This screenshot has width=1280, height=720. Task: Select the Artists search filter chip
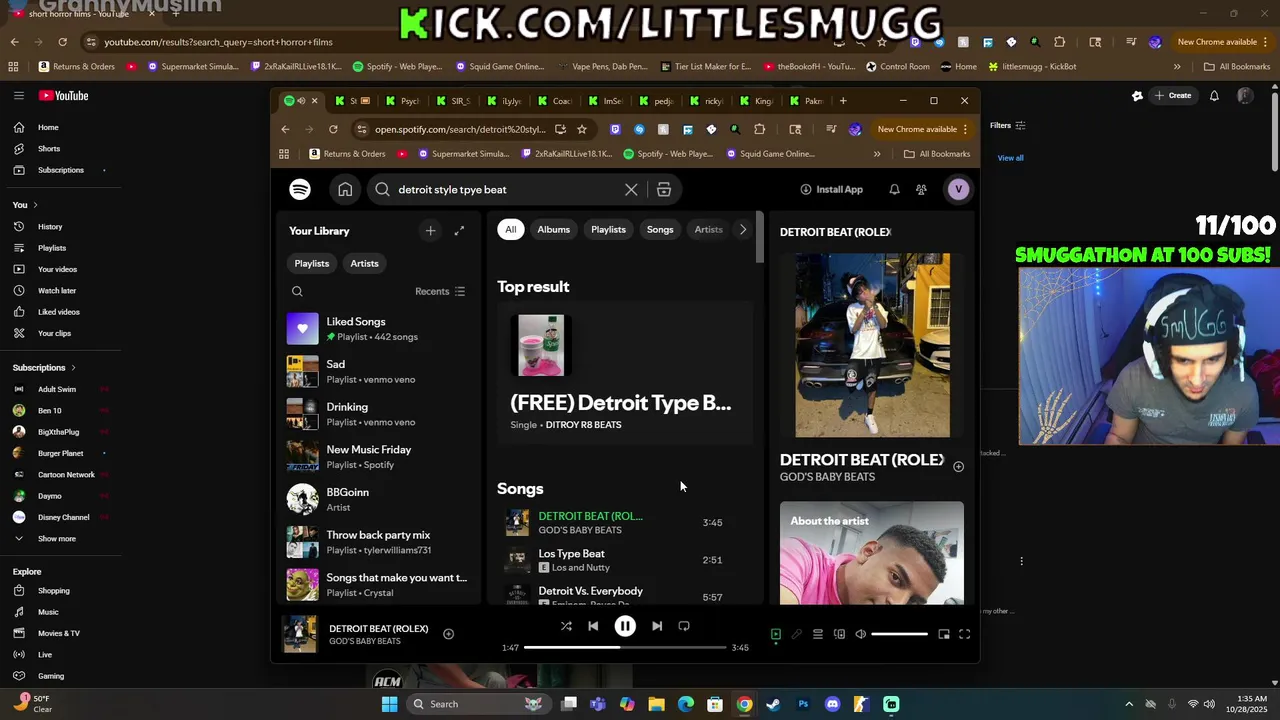tap(708, 230)
